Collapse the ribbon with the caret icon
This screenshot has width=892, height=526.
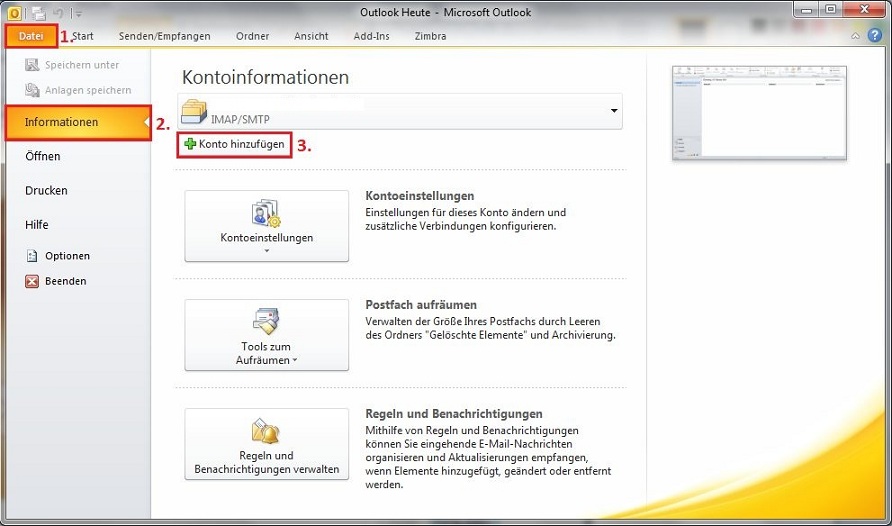pos(855,36)
